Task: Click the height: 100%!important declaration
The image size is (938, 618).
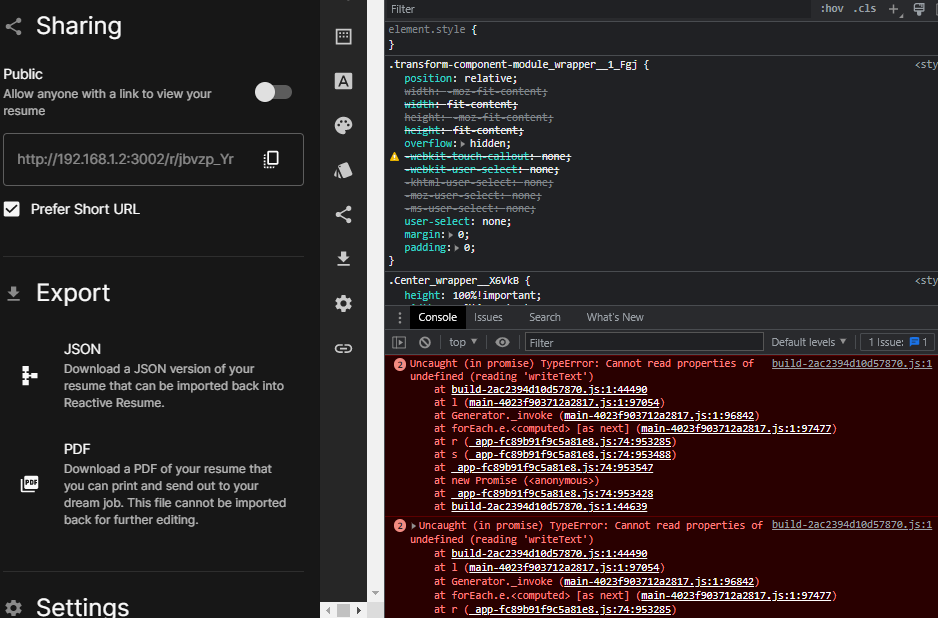Action: point(473,296)
